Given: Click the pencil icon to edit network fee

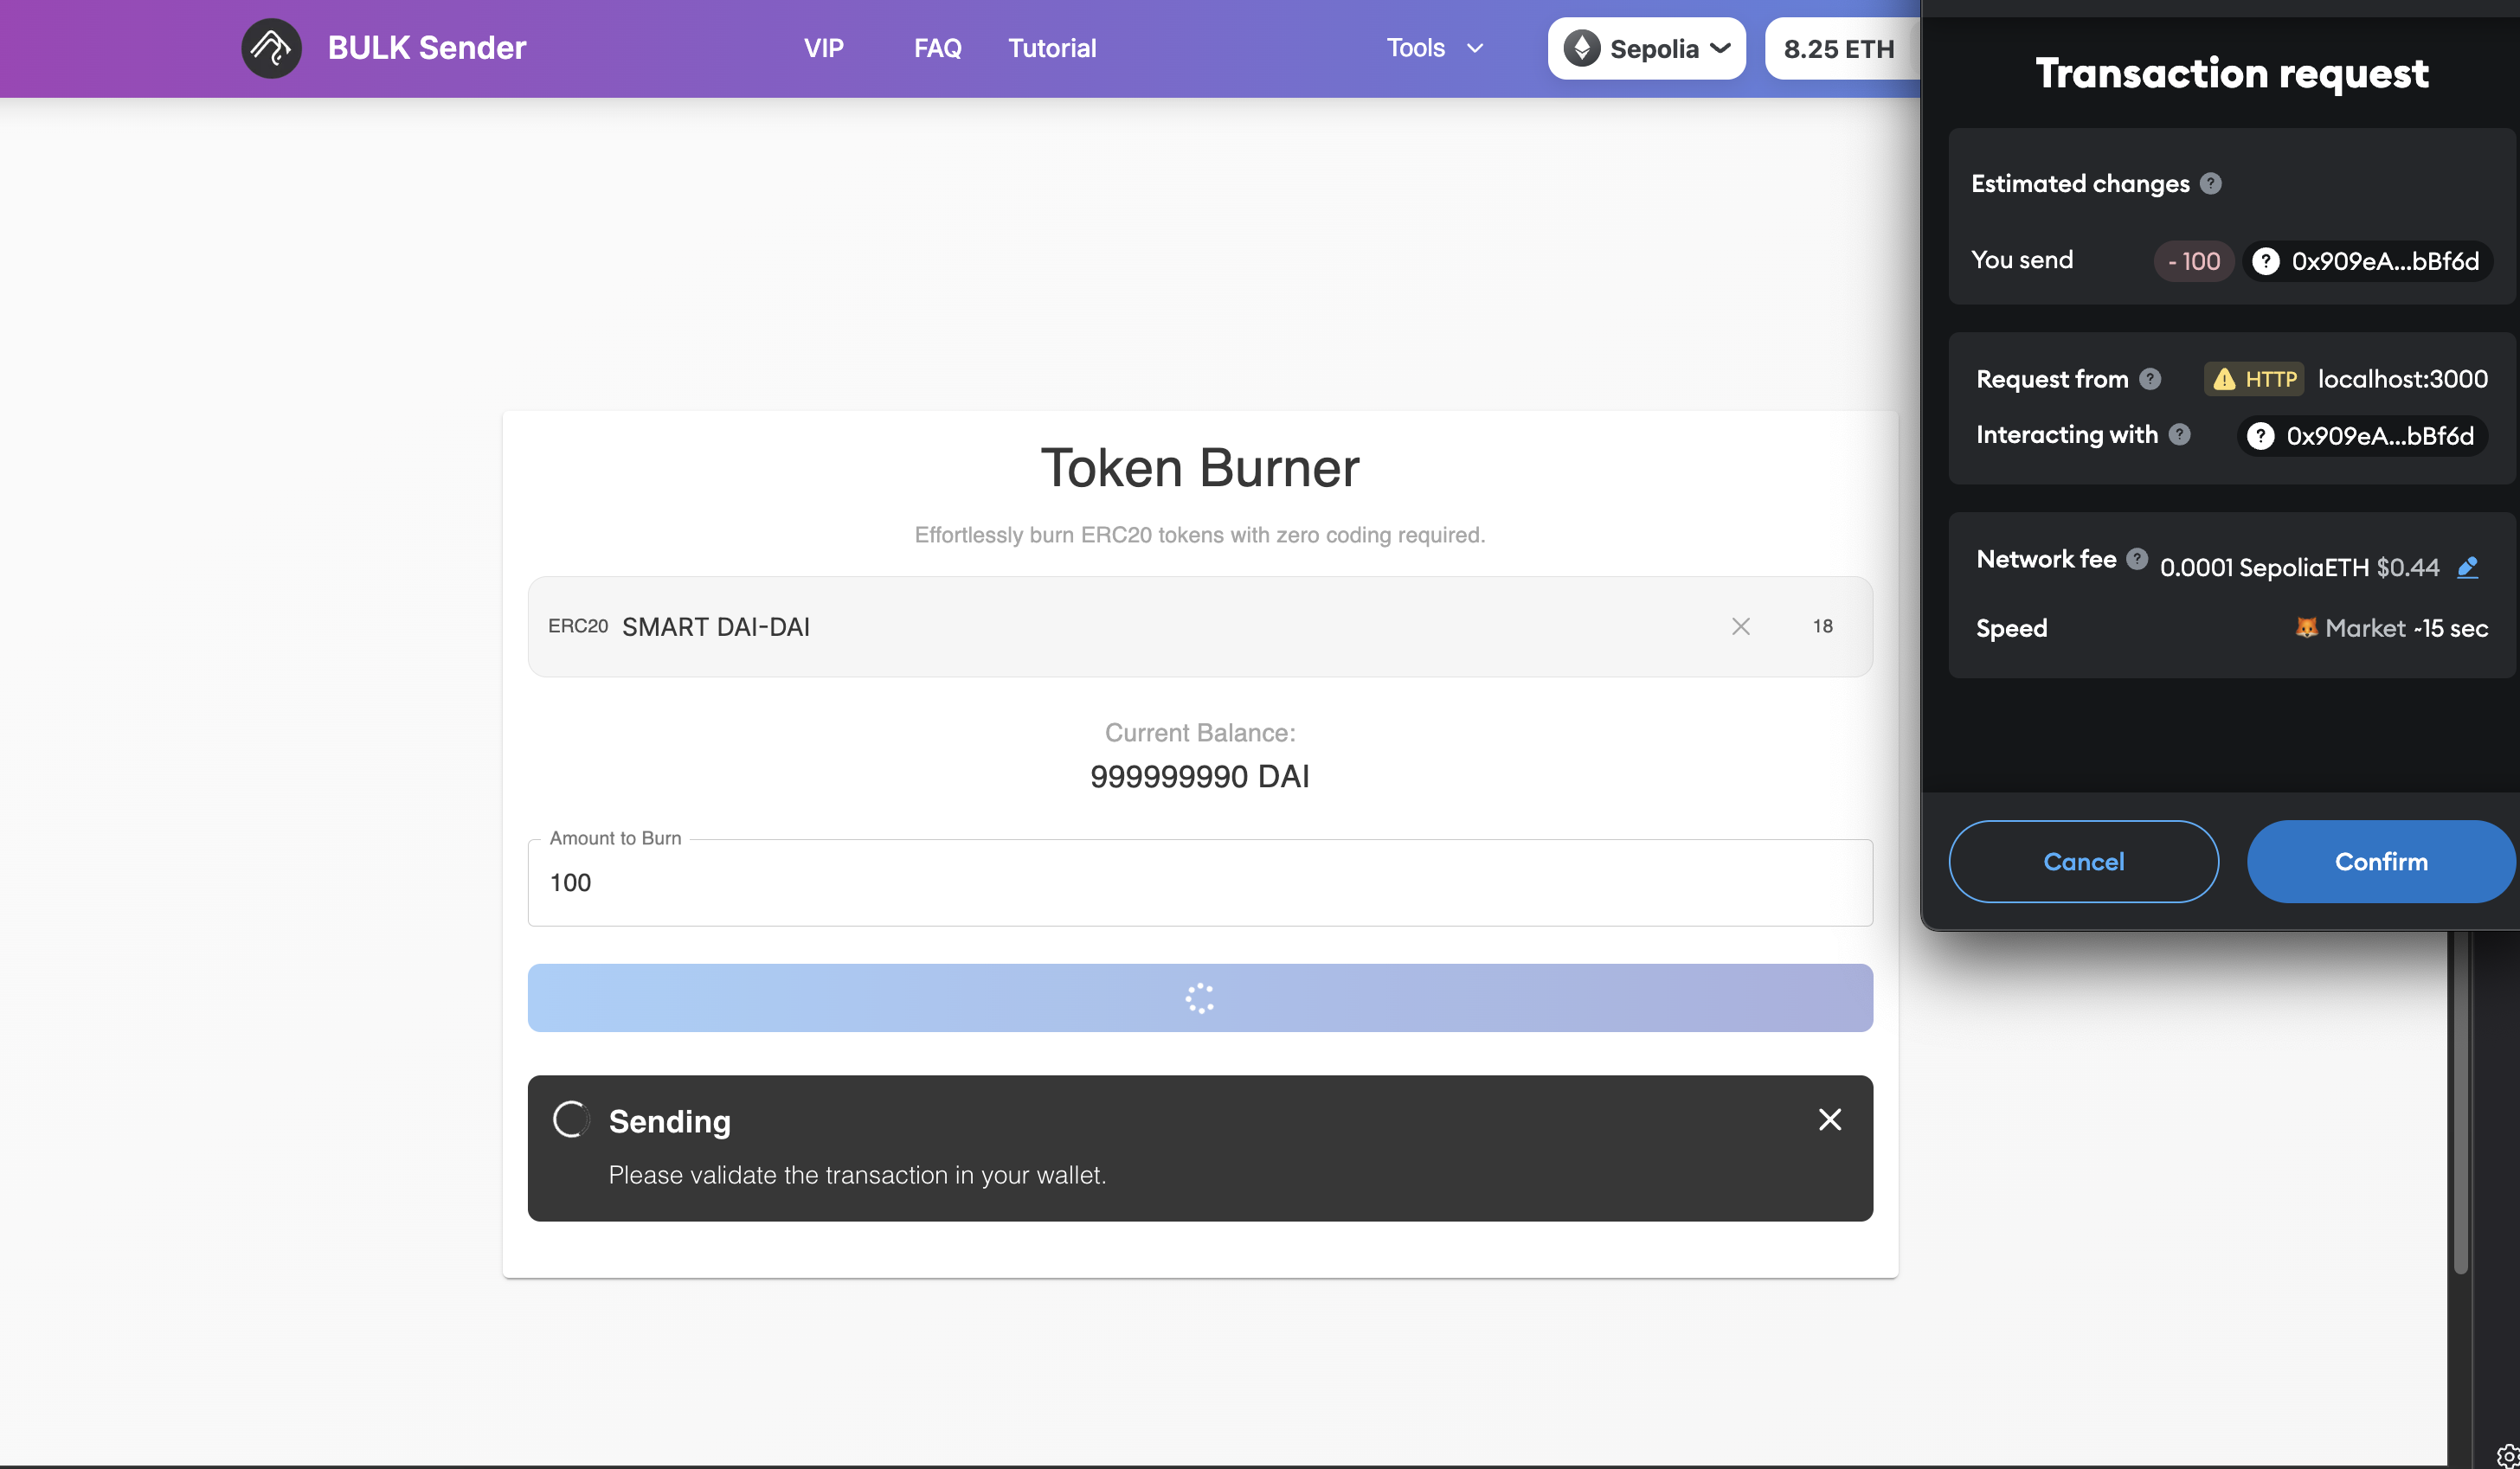Looking at the screenshot, I should [2469, 567].
